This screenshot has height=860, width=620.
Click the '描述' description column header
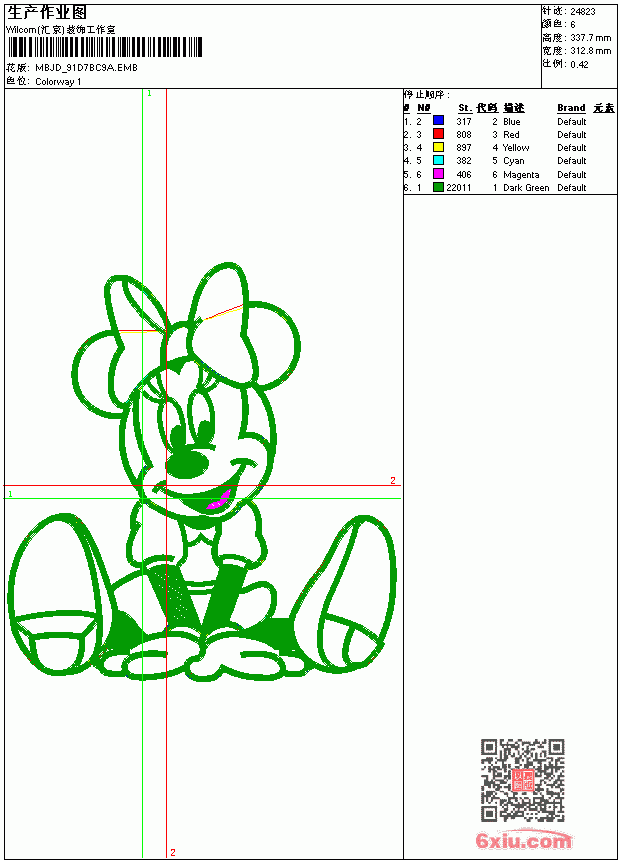click(x=514, y=108)
